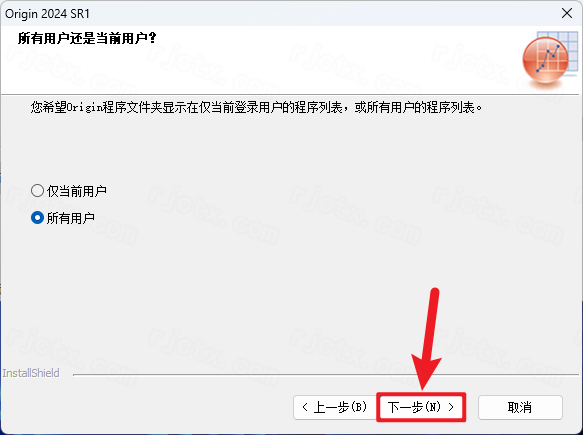Click the separator line beside InstallShield
This screenshot has width=583, height=435.
tap(326, 374)
